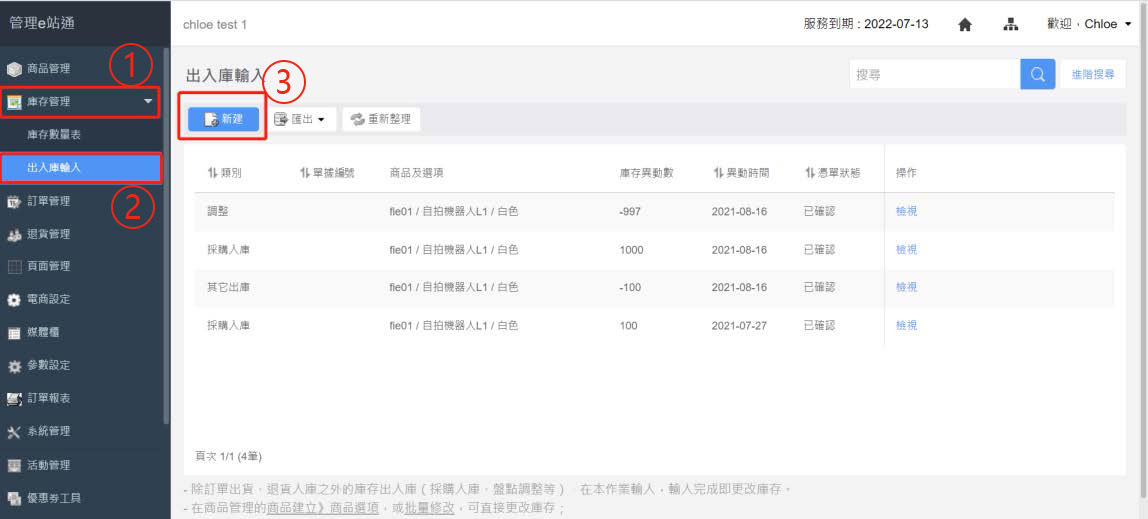Screen dimensions: 1148x519
Task: Expand the 匯出 export dropdown
Action: 300,120
